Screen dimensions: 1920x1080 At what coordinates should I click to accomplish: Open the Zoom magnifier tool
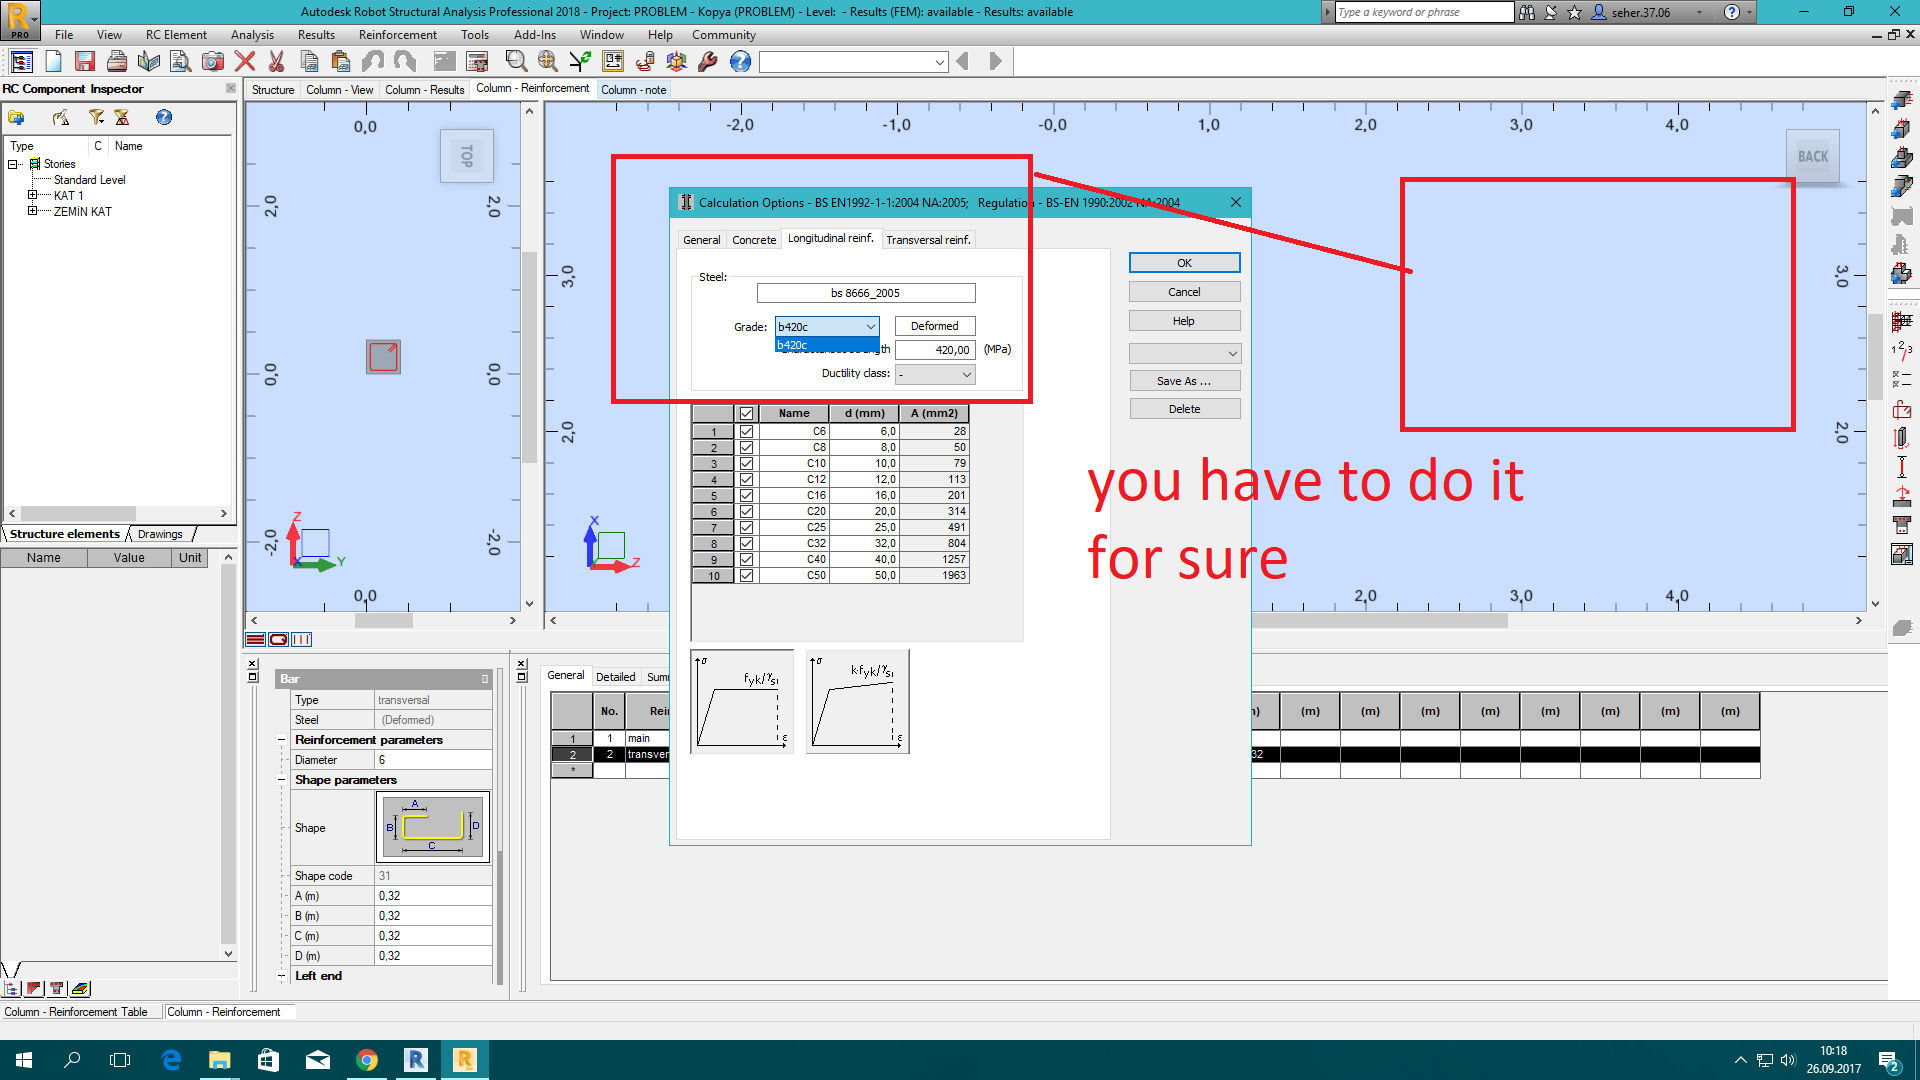(x=515, y=61)
